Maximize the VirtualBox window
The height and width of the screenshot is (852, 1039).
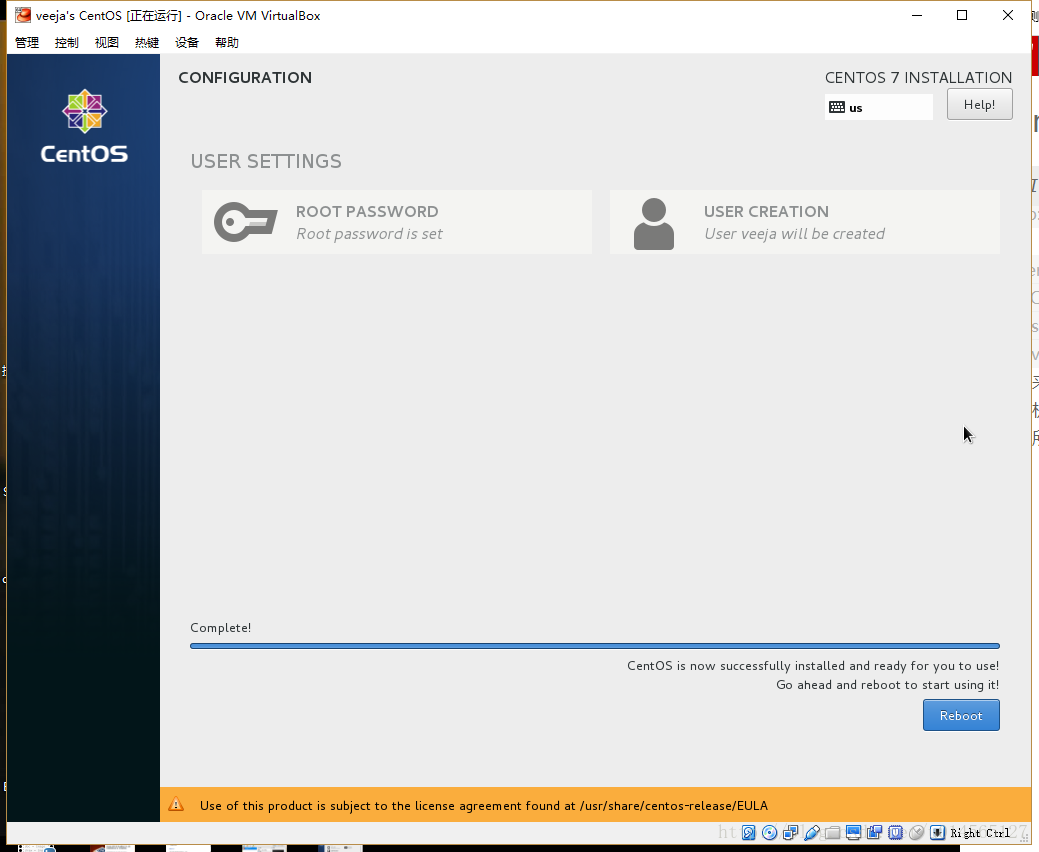click(x=962, y=15)
